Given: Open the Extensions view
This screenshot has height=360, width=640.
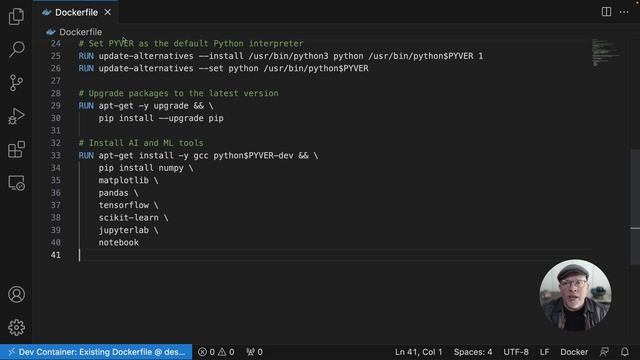Looking at the screenshot, I should tap(16, 149).
